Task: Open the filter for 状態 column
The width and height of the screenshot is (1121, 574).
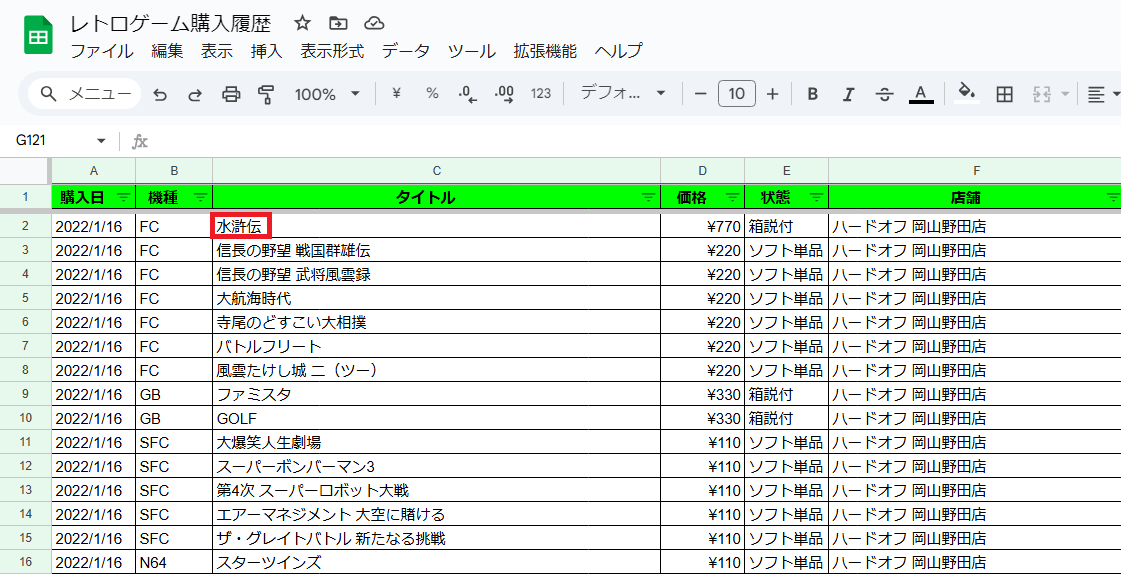Action: [x=816, y=197]
